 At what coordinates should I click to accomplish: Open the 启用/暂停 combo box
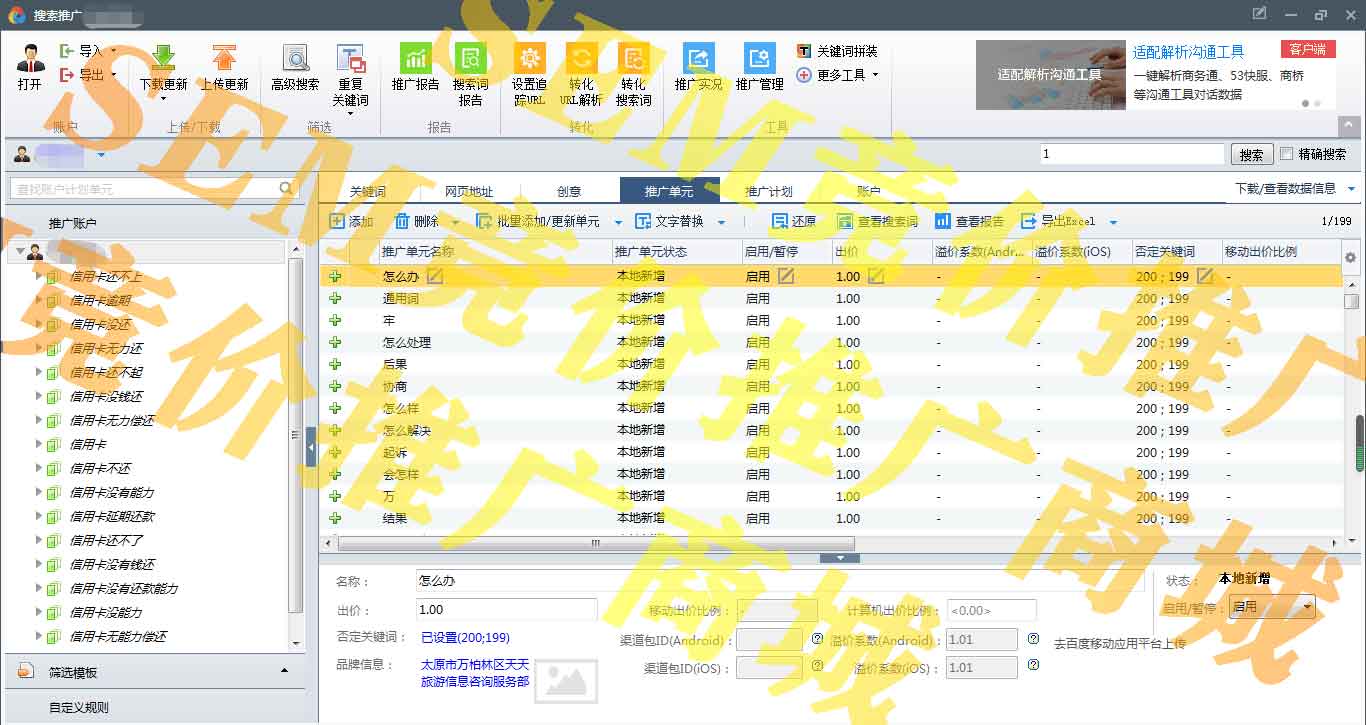[1272, 607]
